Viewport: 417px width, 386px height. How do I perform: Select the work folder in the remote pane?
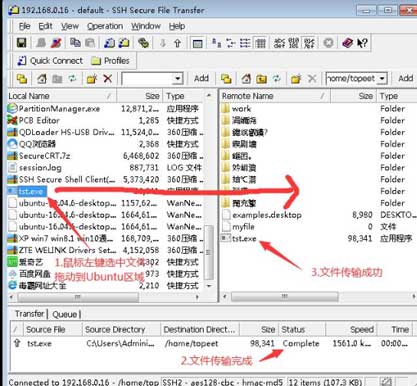241,108
